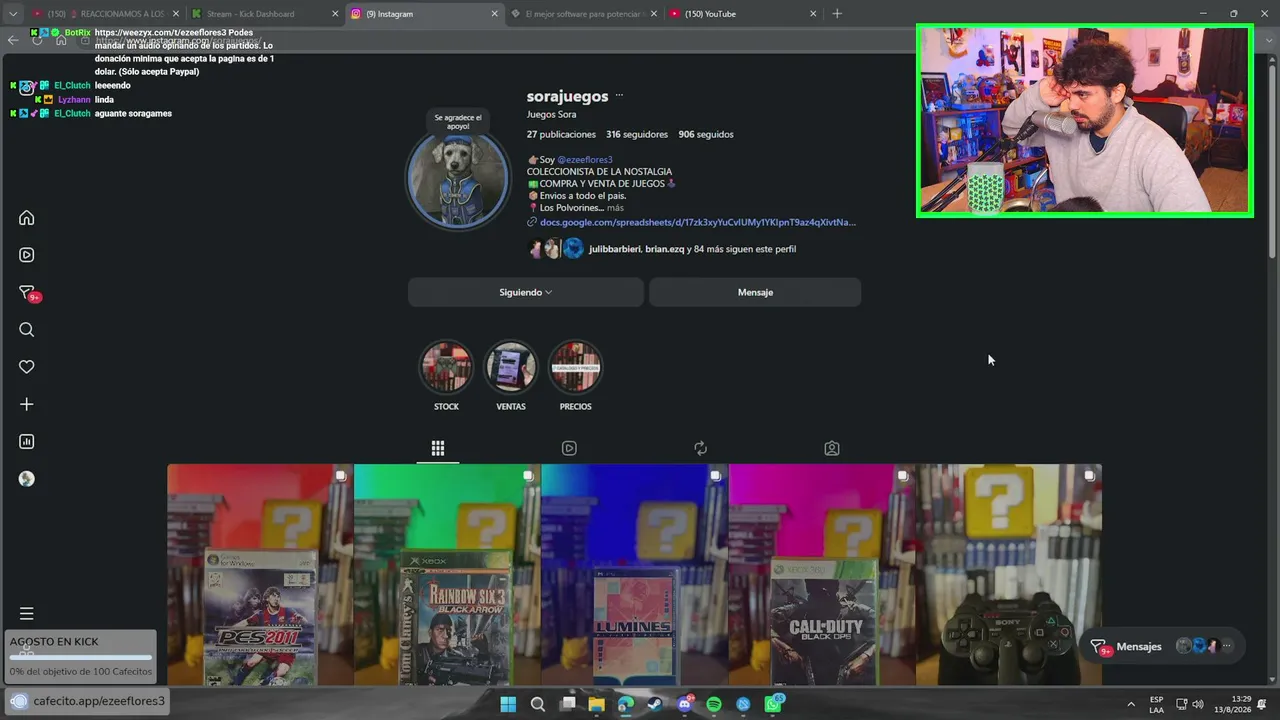Switch to the Kick Dashboard tab
1280x720 pixels.
[x=263, y=14]
